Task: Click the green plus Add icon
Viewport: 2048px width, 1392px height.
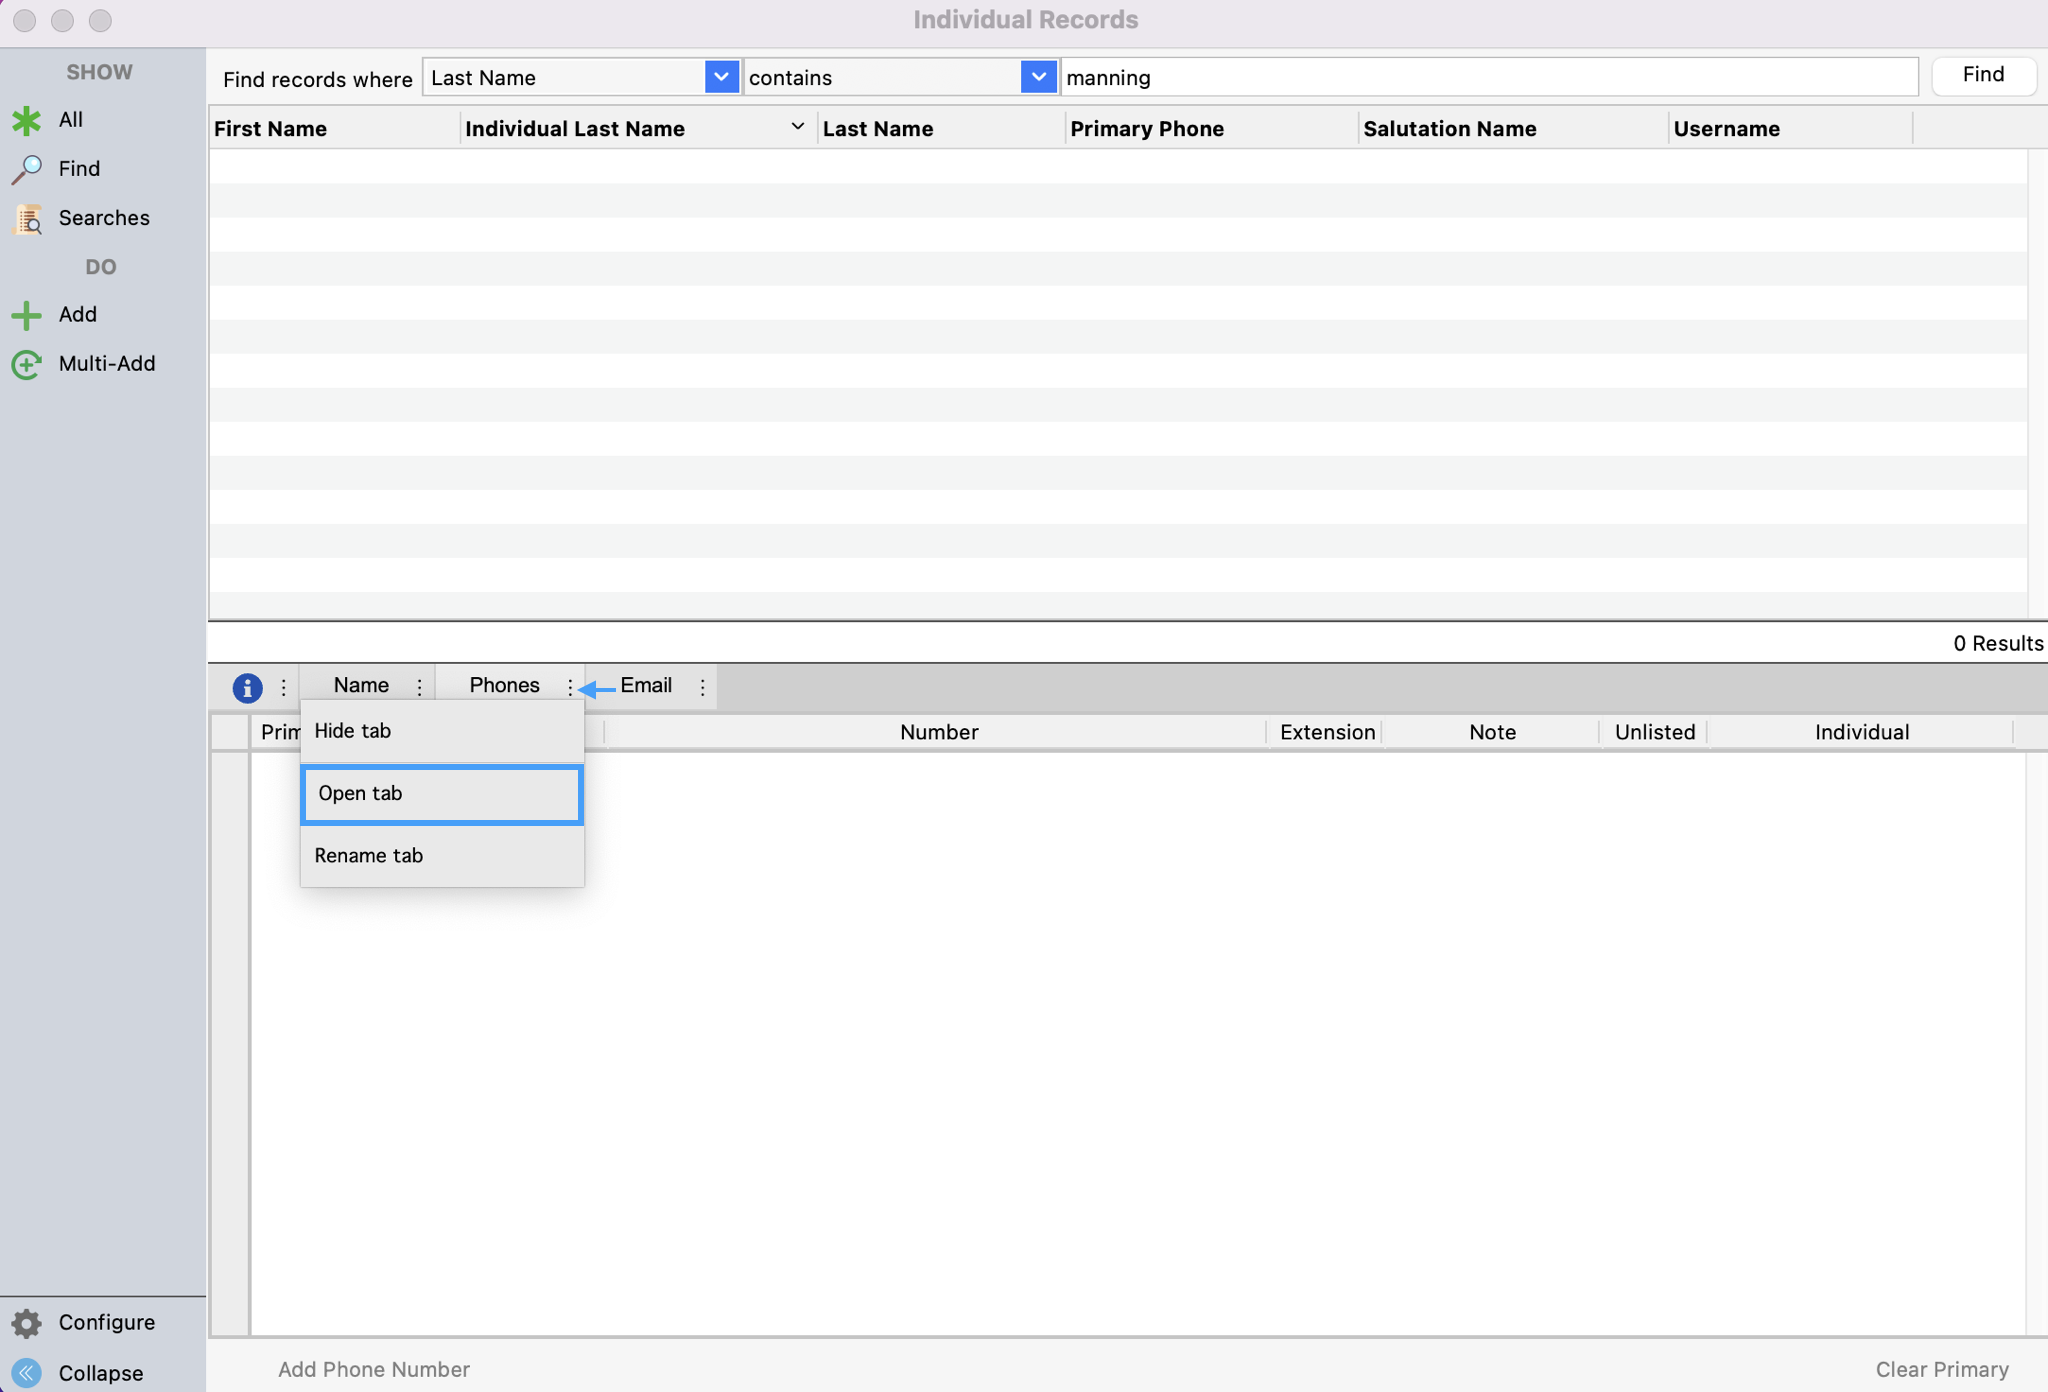Action: point(26,315)
